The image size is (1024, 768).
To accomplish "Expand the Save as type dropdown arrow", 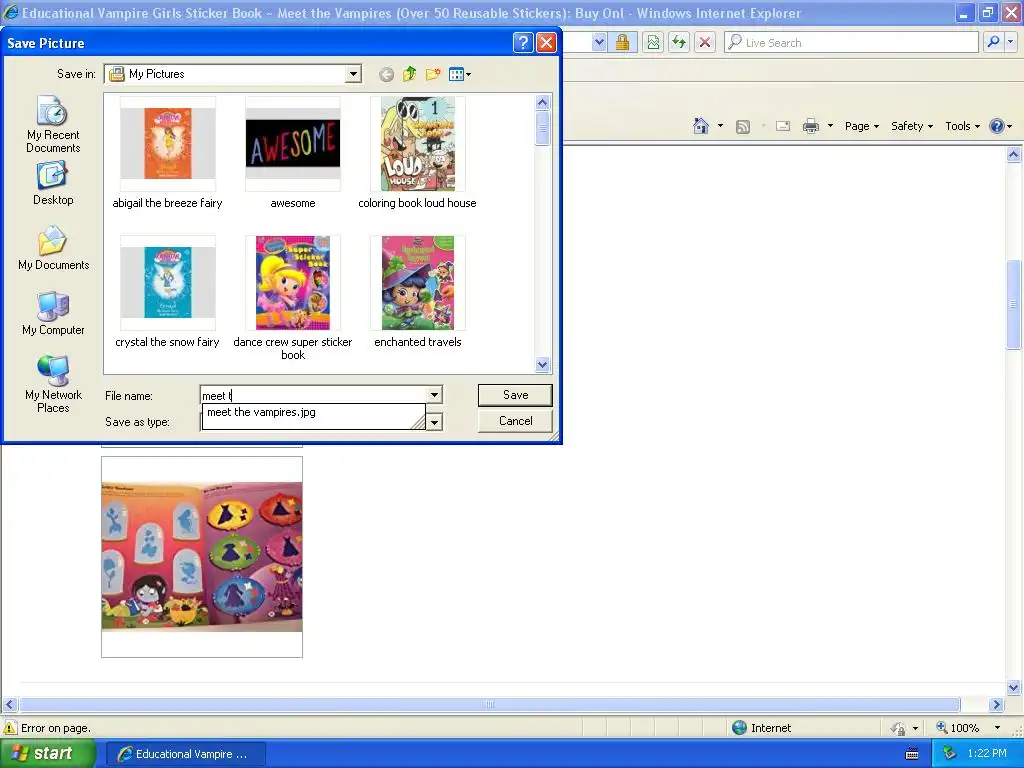I will click(434, 422).
